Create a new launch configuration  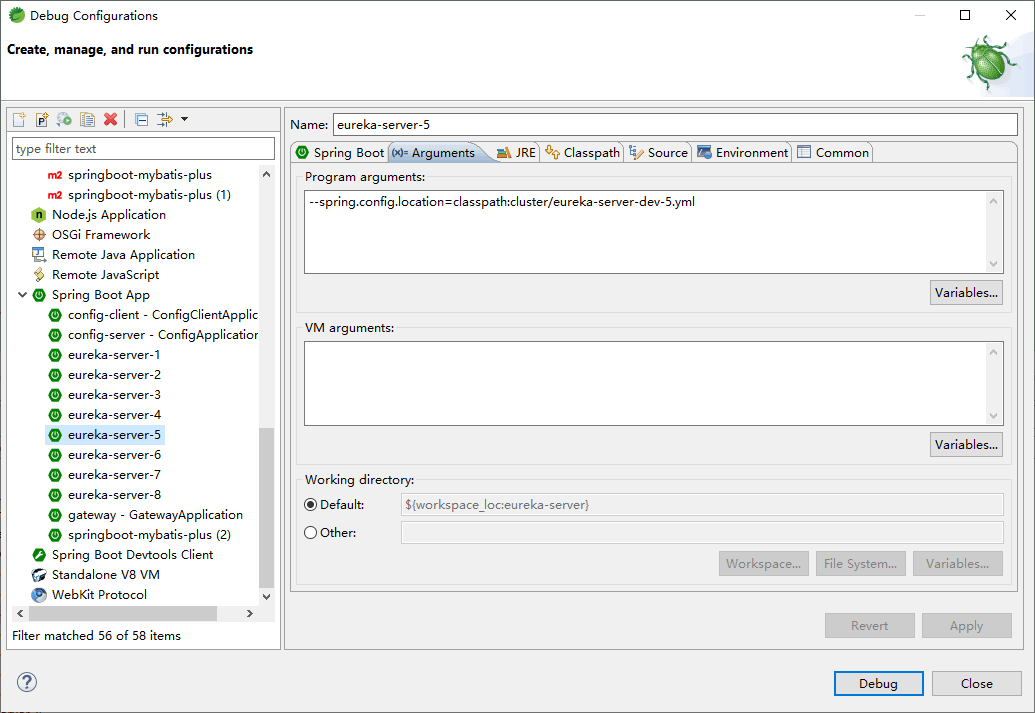click(x=19, y=119)
